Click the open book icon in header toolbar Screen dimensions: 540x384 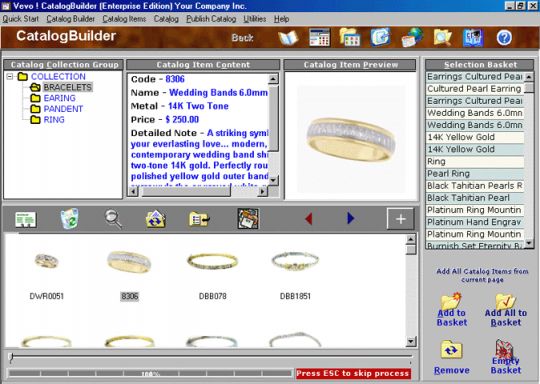tap(288, 38)
